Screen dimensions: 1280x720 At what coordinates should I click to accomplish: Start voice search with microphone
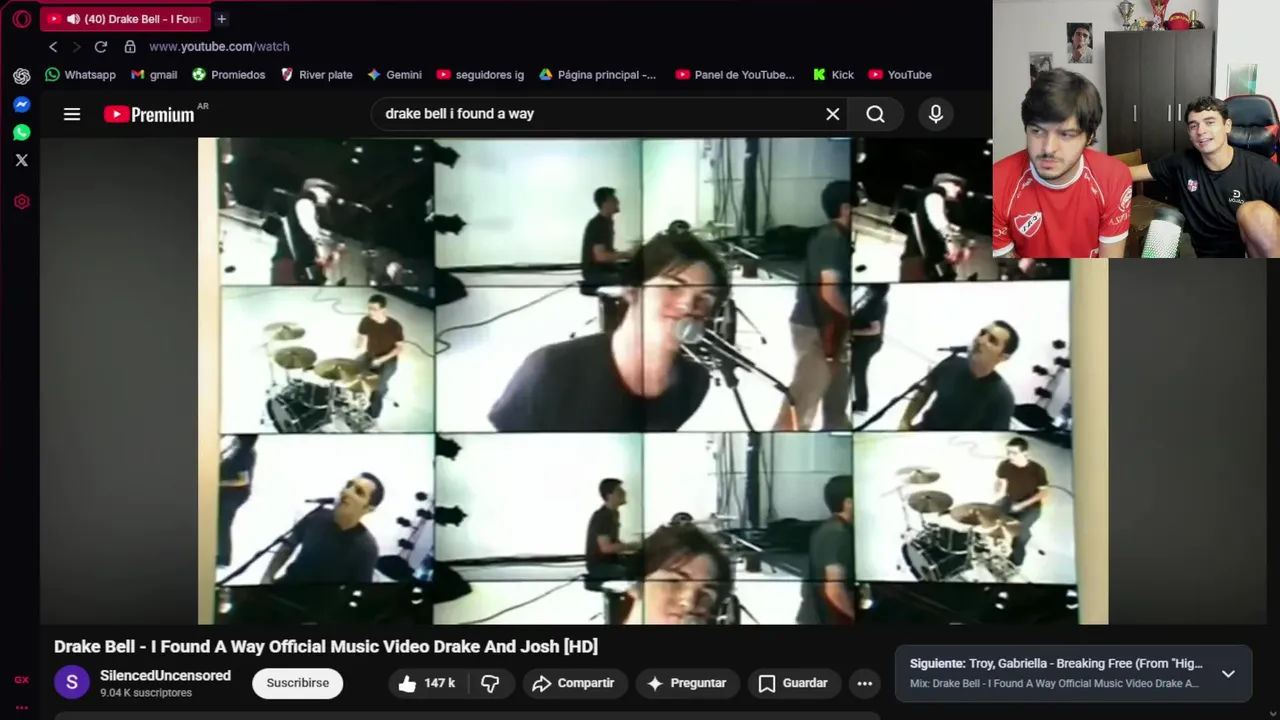tap(936, 114)
